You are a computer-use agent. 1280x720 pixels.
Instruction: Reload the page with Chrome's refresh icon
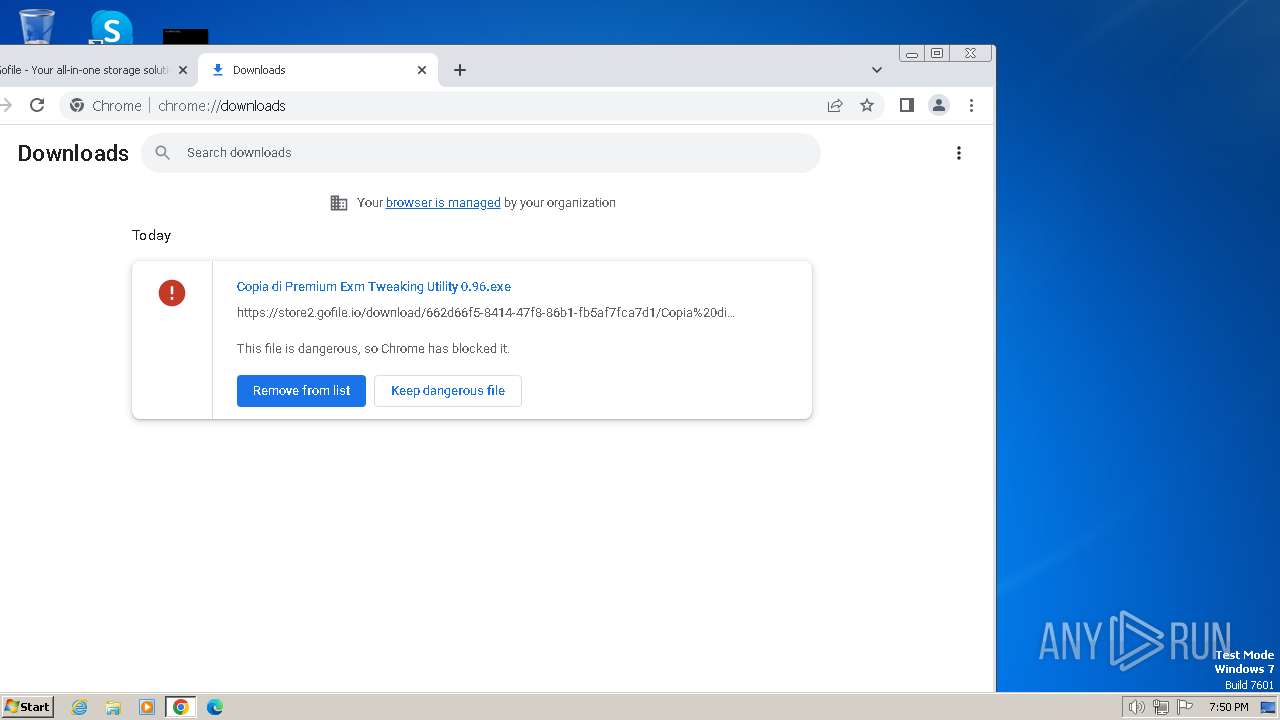point(37,105)
